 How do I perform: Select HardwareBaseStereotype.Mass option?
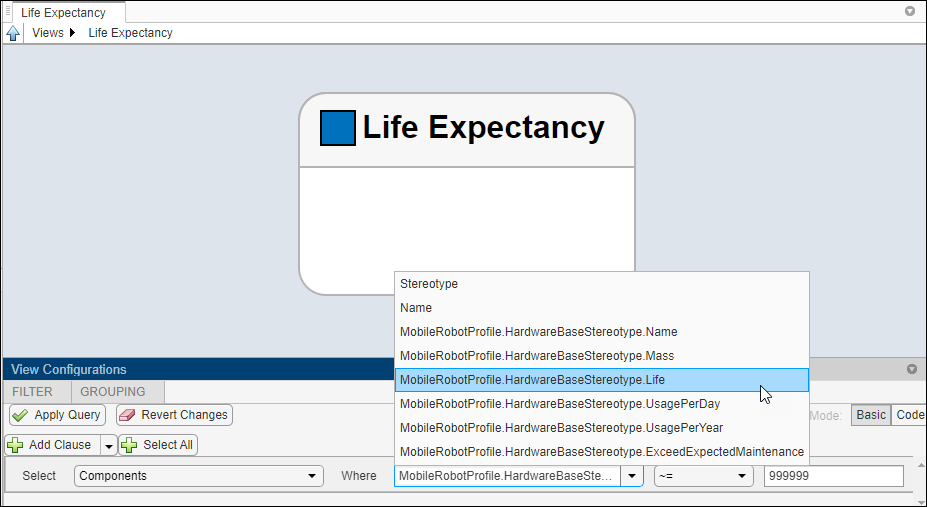(x=602, y=356)
